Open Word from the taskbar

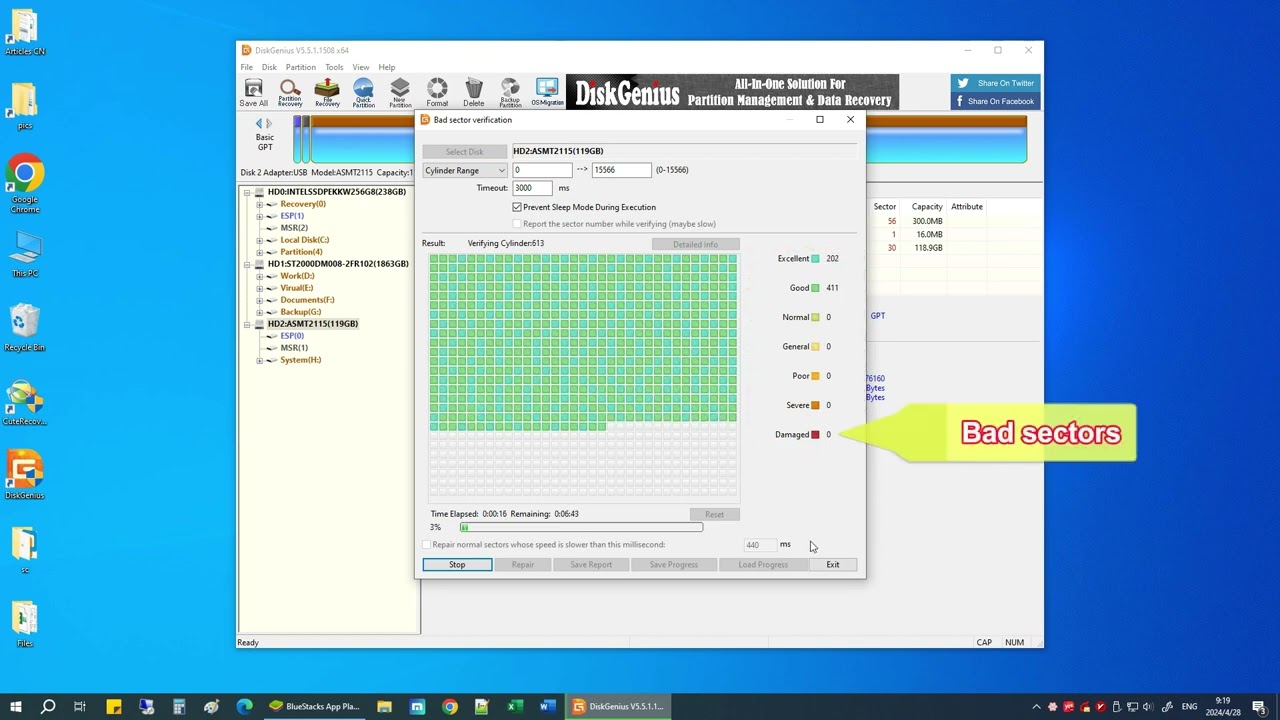coord(547,706)
